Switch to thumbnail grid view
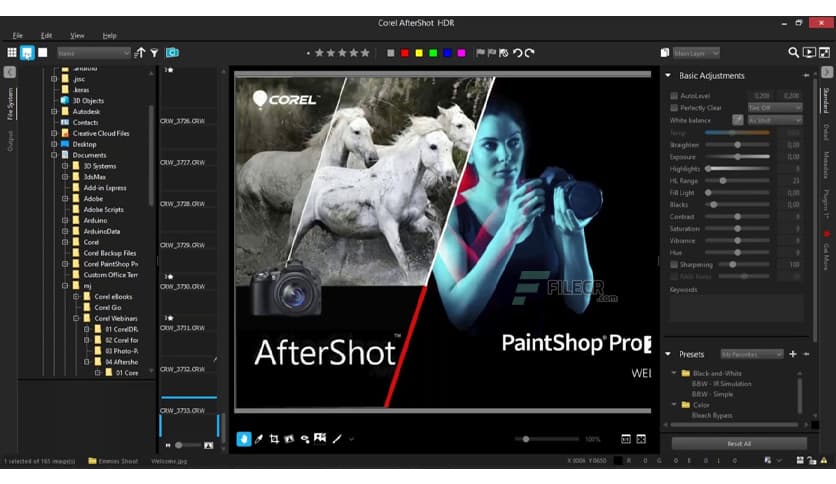836x484 pixels. click(x=12, y=52)
